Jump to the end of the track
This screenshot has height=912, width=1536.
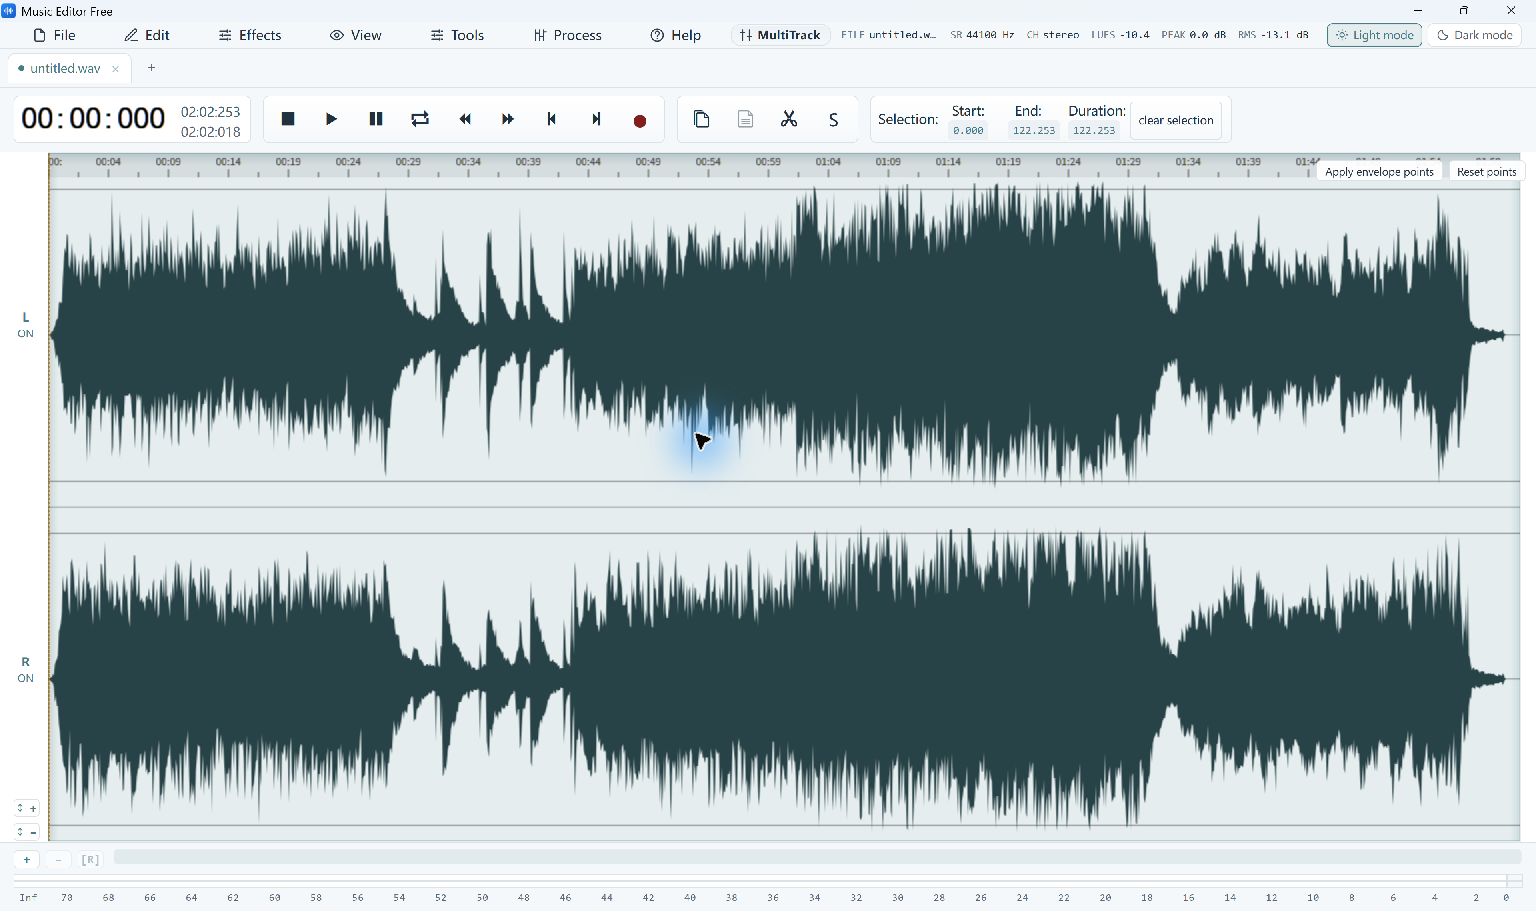[x=596, y=119]
